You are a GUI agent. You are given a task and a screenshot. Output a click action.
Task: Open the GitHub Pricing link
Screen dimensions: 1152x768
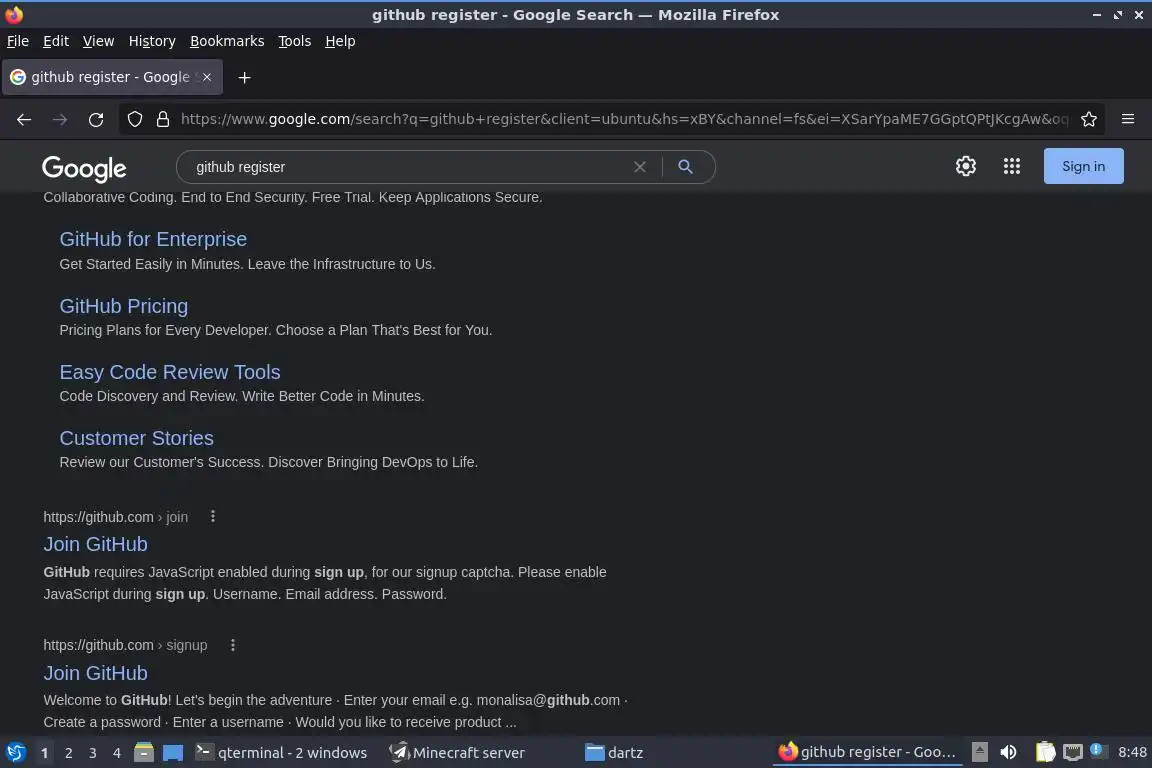[x=123, y=306]
